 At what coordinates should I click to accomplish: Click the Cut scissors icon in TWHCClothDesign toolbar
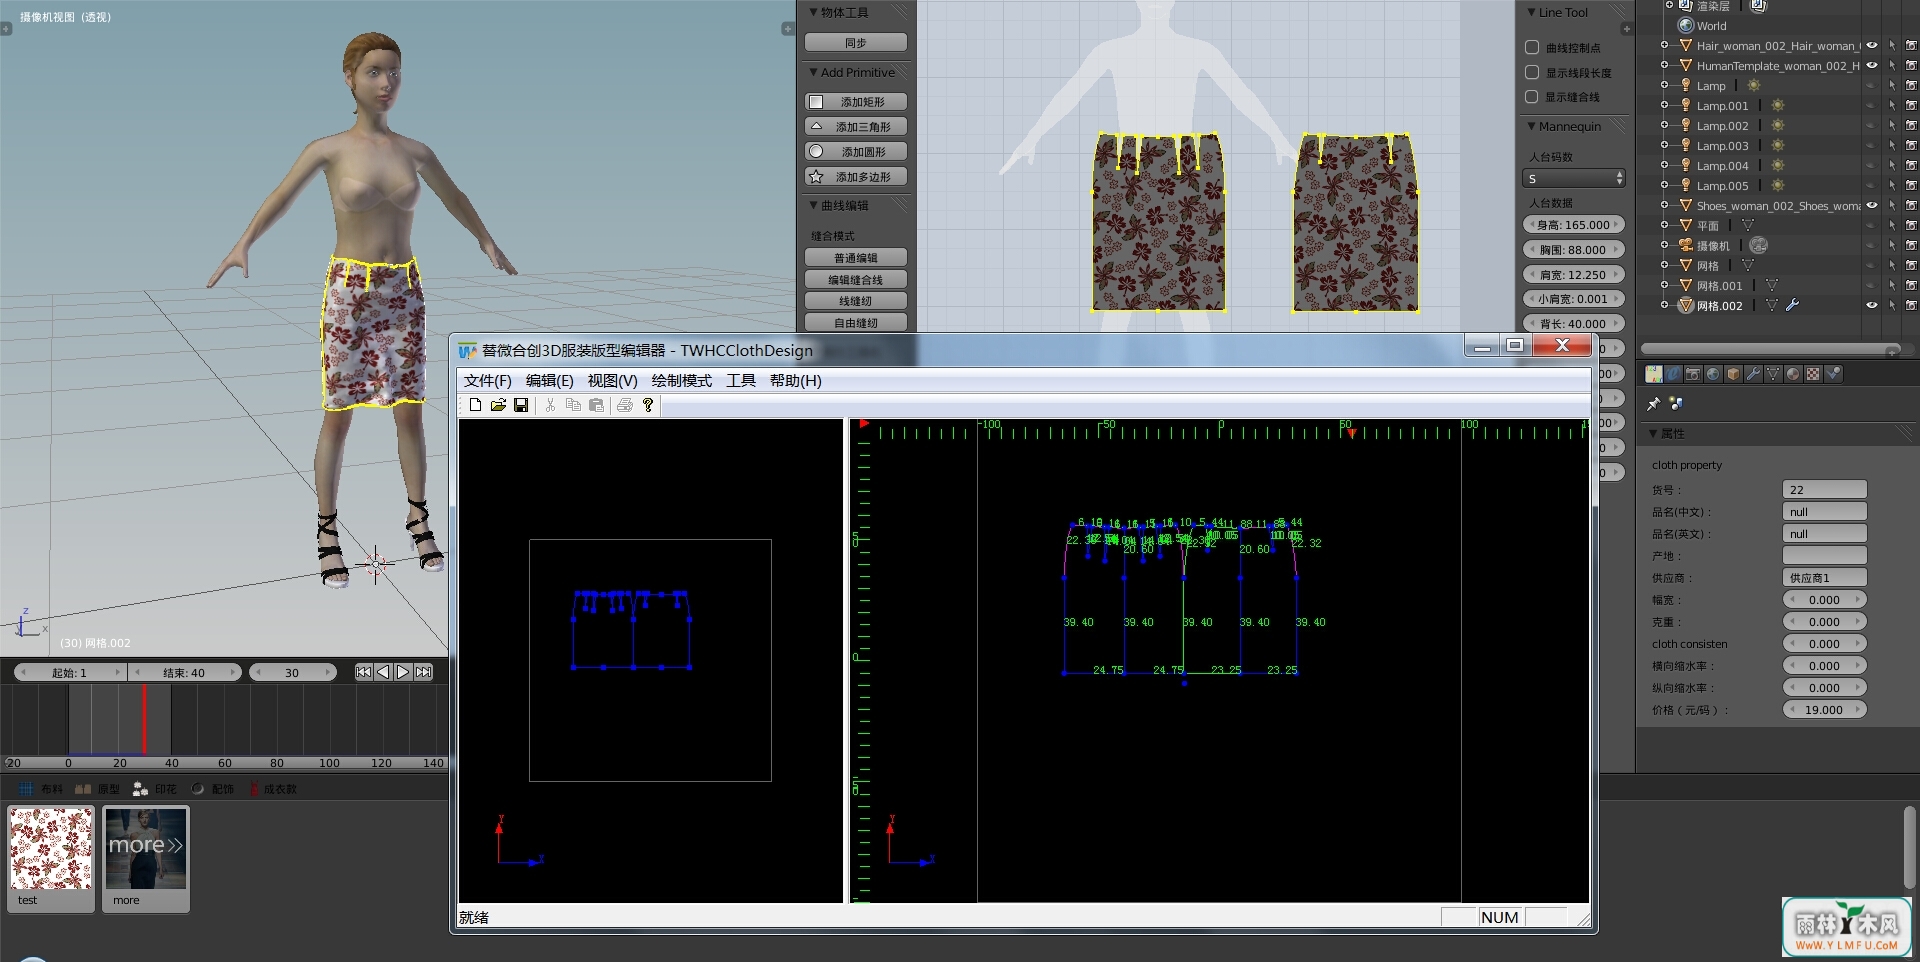550,405
